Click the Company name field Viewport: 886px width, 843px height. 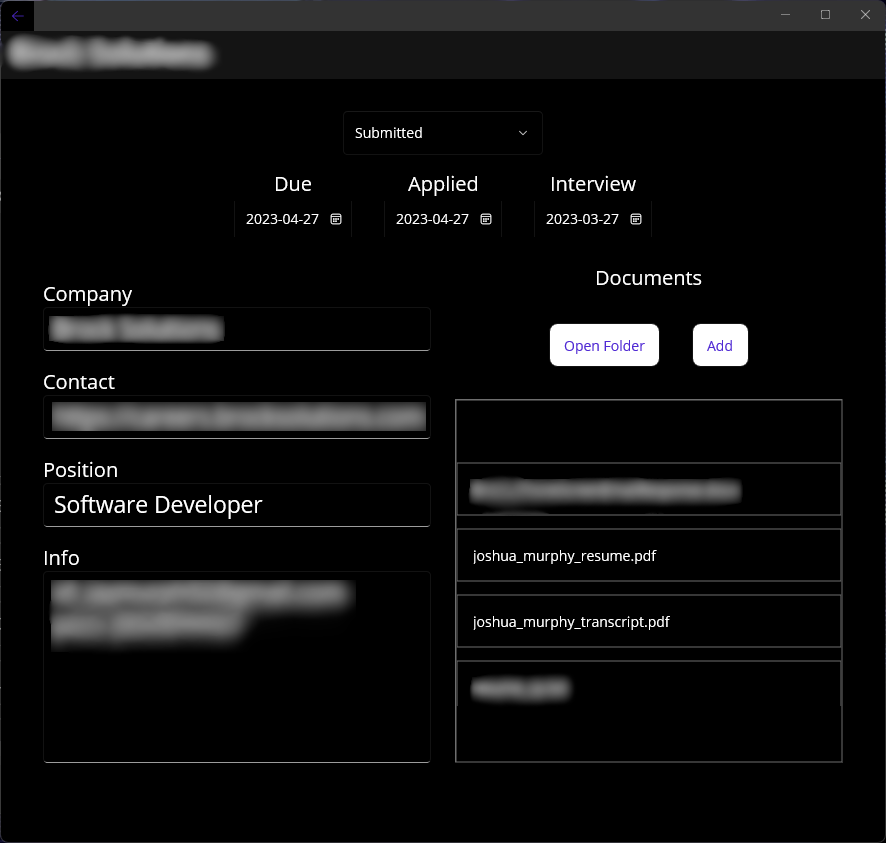coord(236,328)
